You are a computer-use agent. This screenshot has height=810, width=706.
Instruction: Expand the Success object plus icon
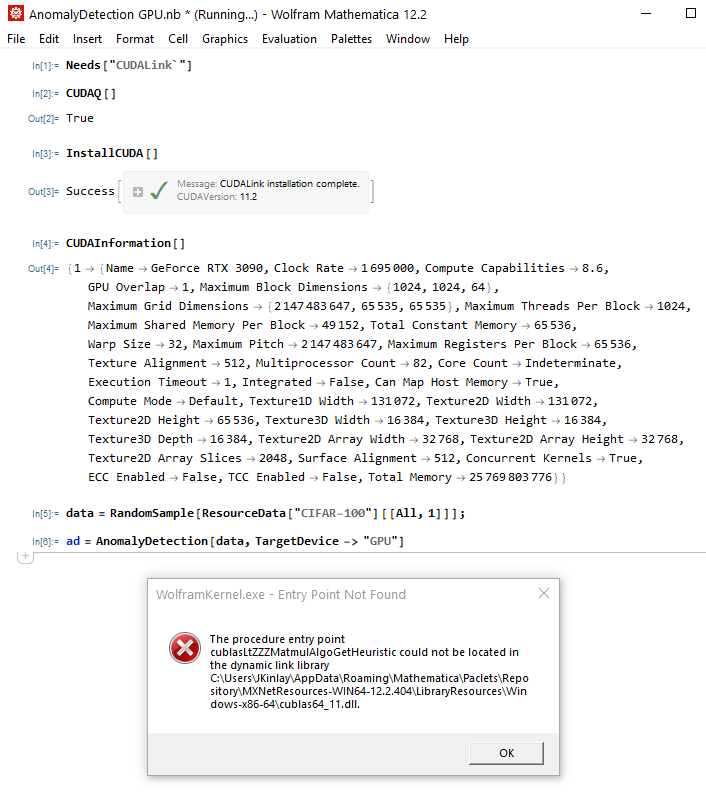click(138, 192)
